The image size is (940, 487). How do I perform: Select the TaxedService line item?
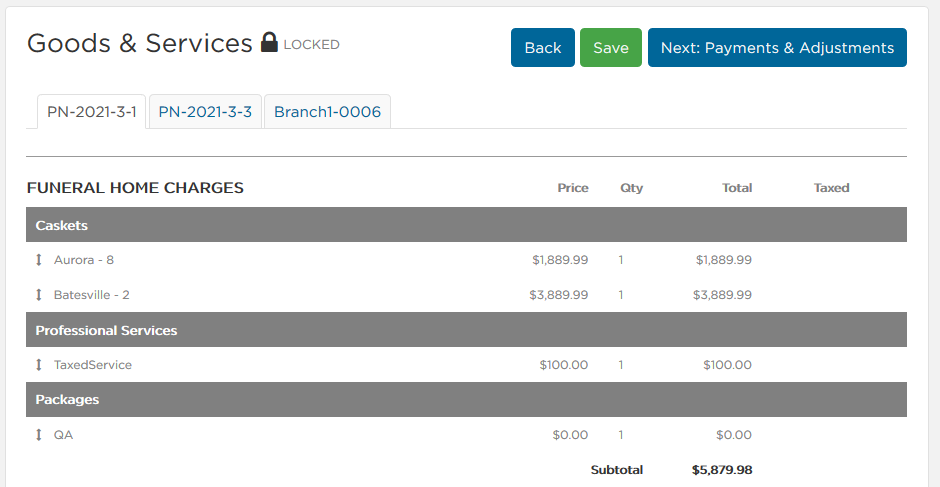(93, 365)
